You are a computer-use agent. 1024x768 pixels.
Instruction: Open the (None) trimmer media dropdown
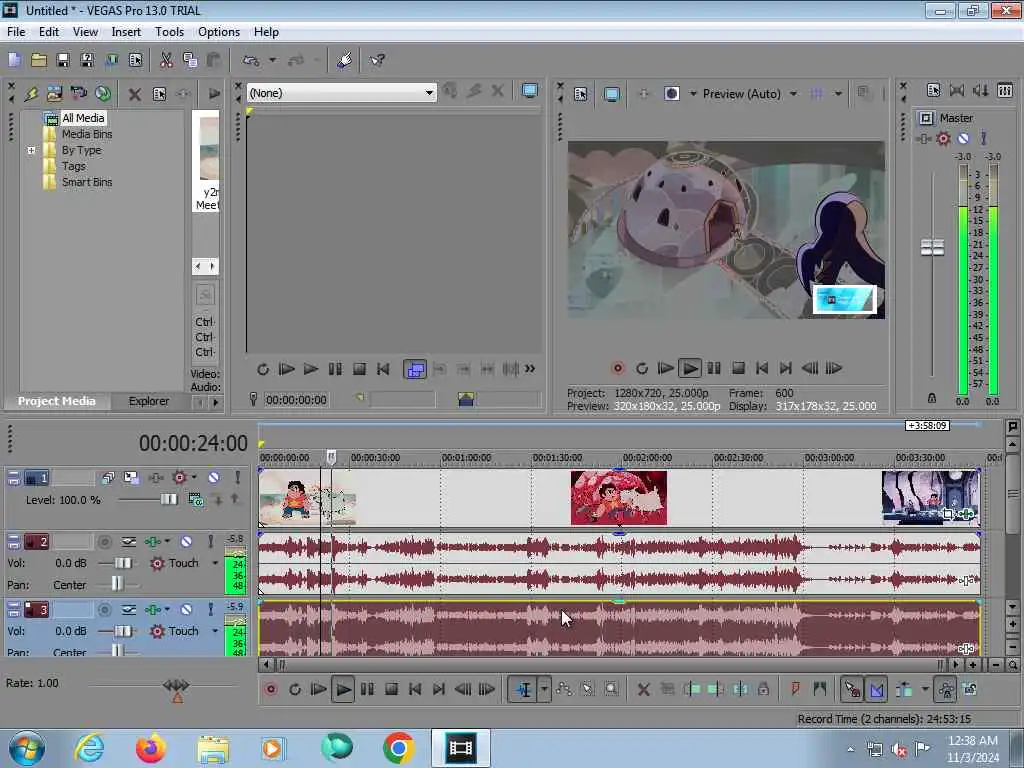click(429, 93)
